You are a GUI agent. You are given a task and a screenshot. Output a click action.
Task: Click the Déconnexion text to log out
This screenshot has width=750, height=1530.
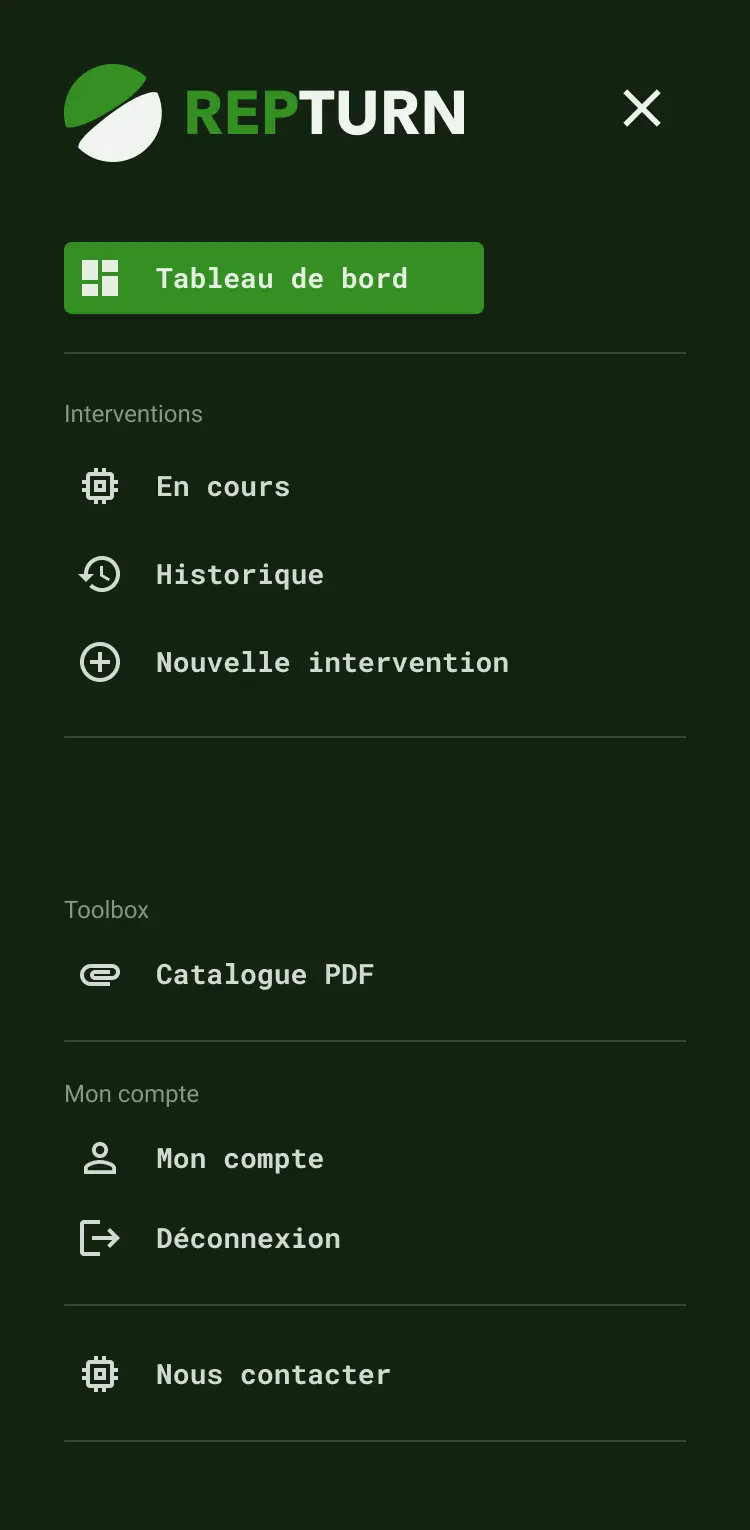[248, 1239]
